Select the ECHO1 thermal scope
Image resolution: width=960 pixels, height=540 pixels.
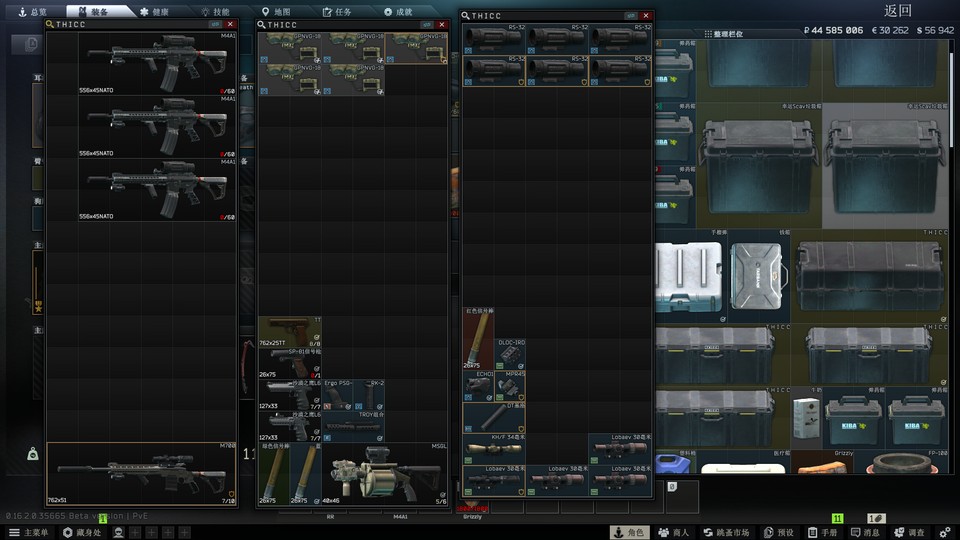click(478, 386)
